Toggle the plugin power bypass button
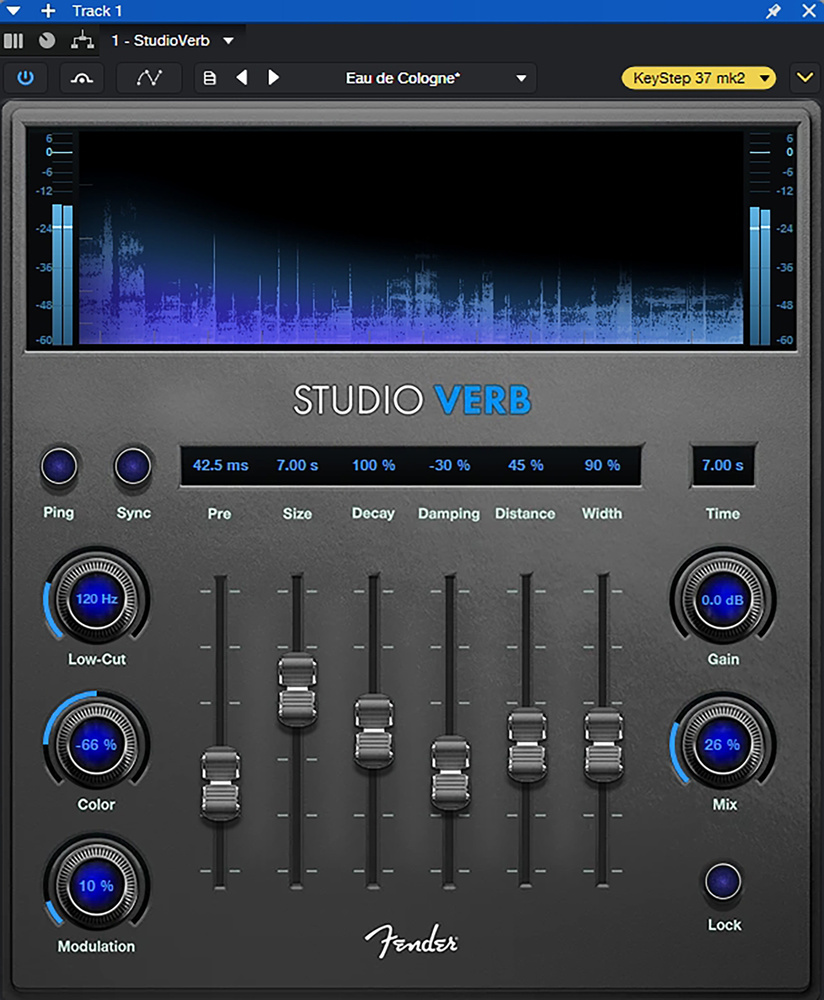Viewport: 824px width, 1000px height. click(x=25, y=78)
